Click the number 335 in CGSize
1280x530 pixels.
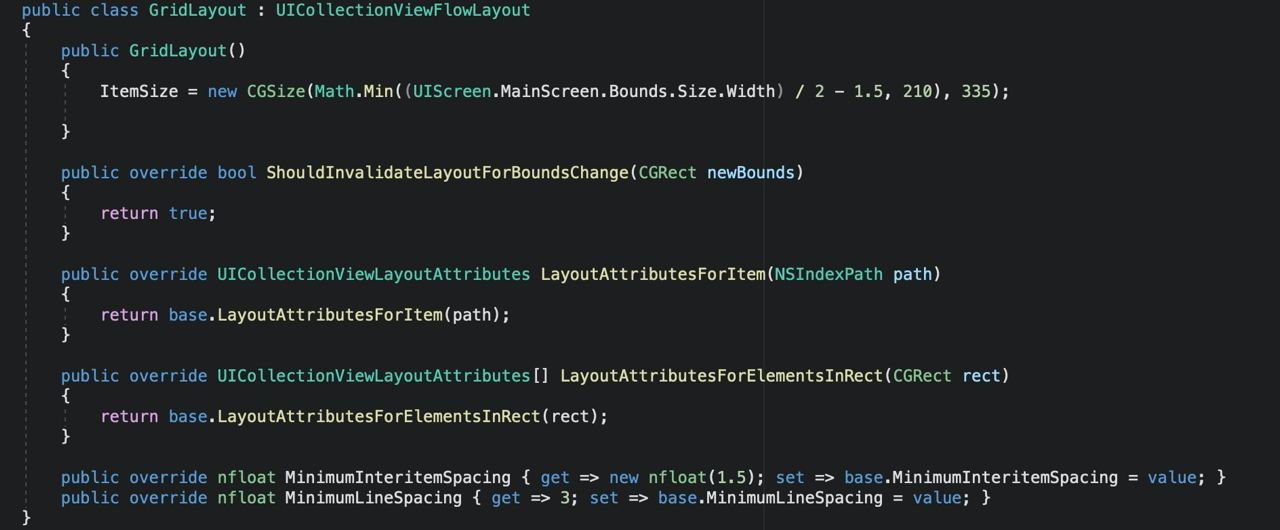976,91
